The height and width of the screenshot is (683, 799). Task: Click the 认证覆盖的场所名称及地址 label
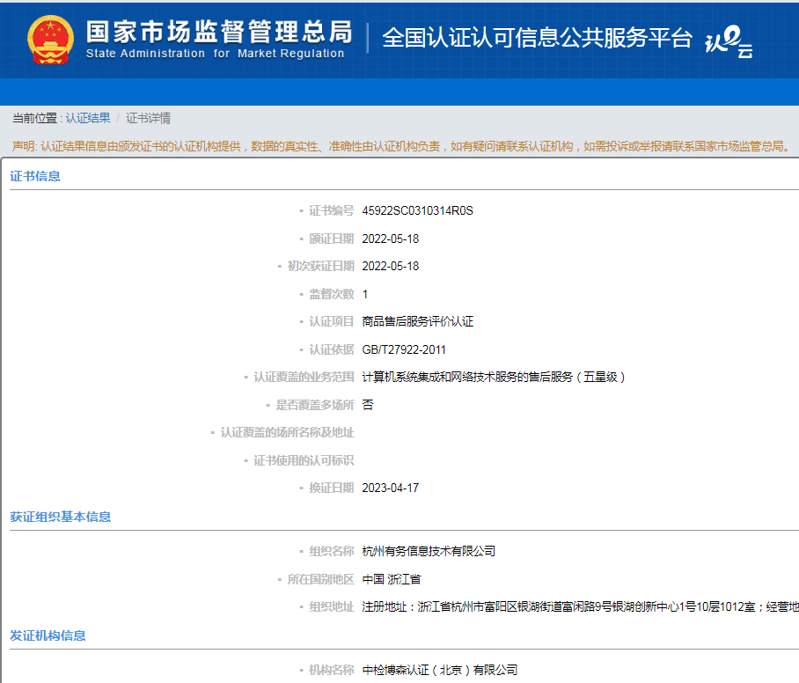click(x=287, y=433)
